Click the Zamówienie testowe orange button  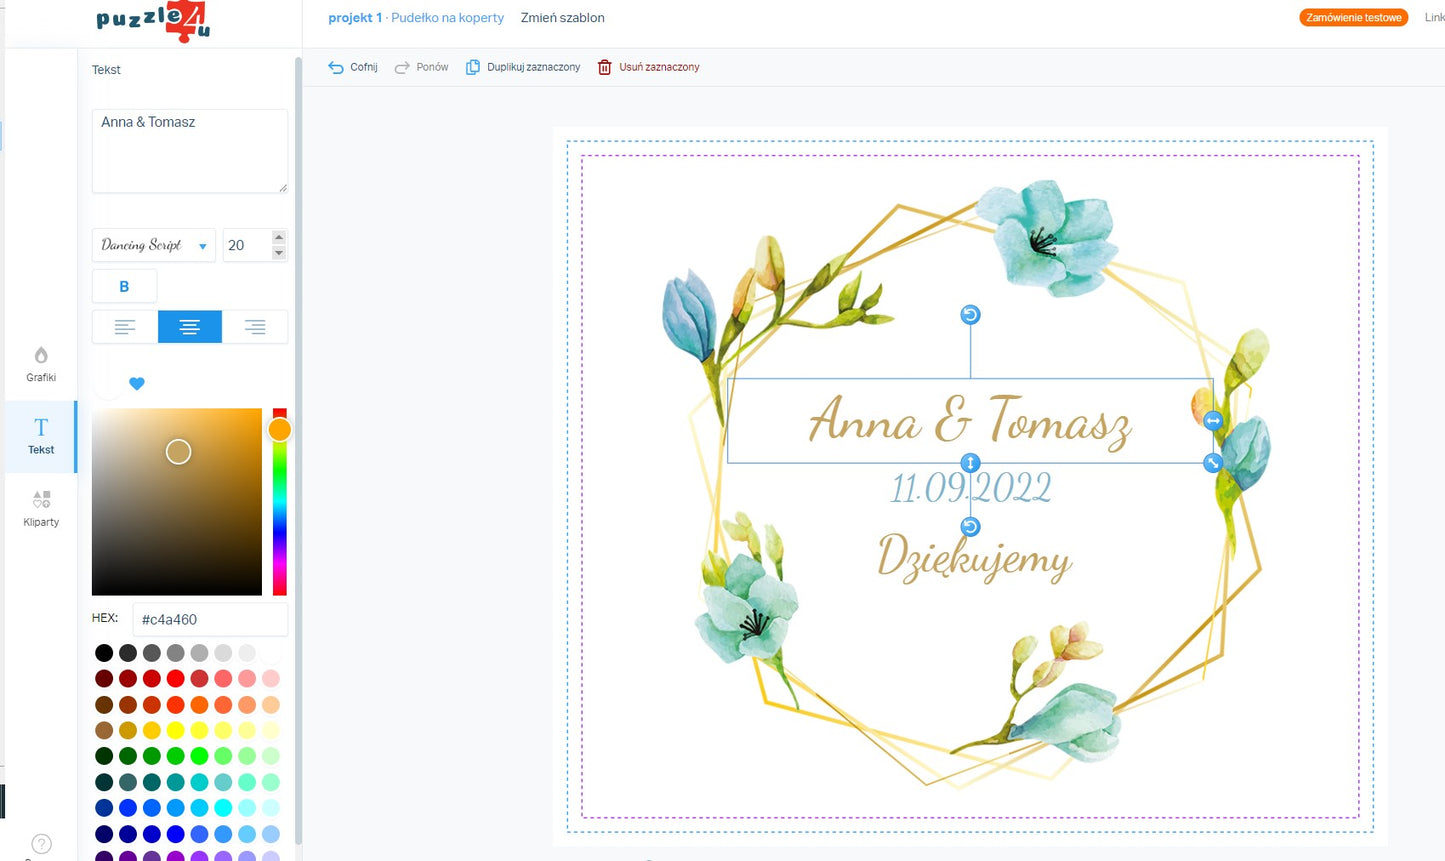coord(1353,18)
